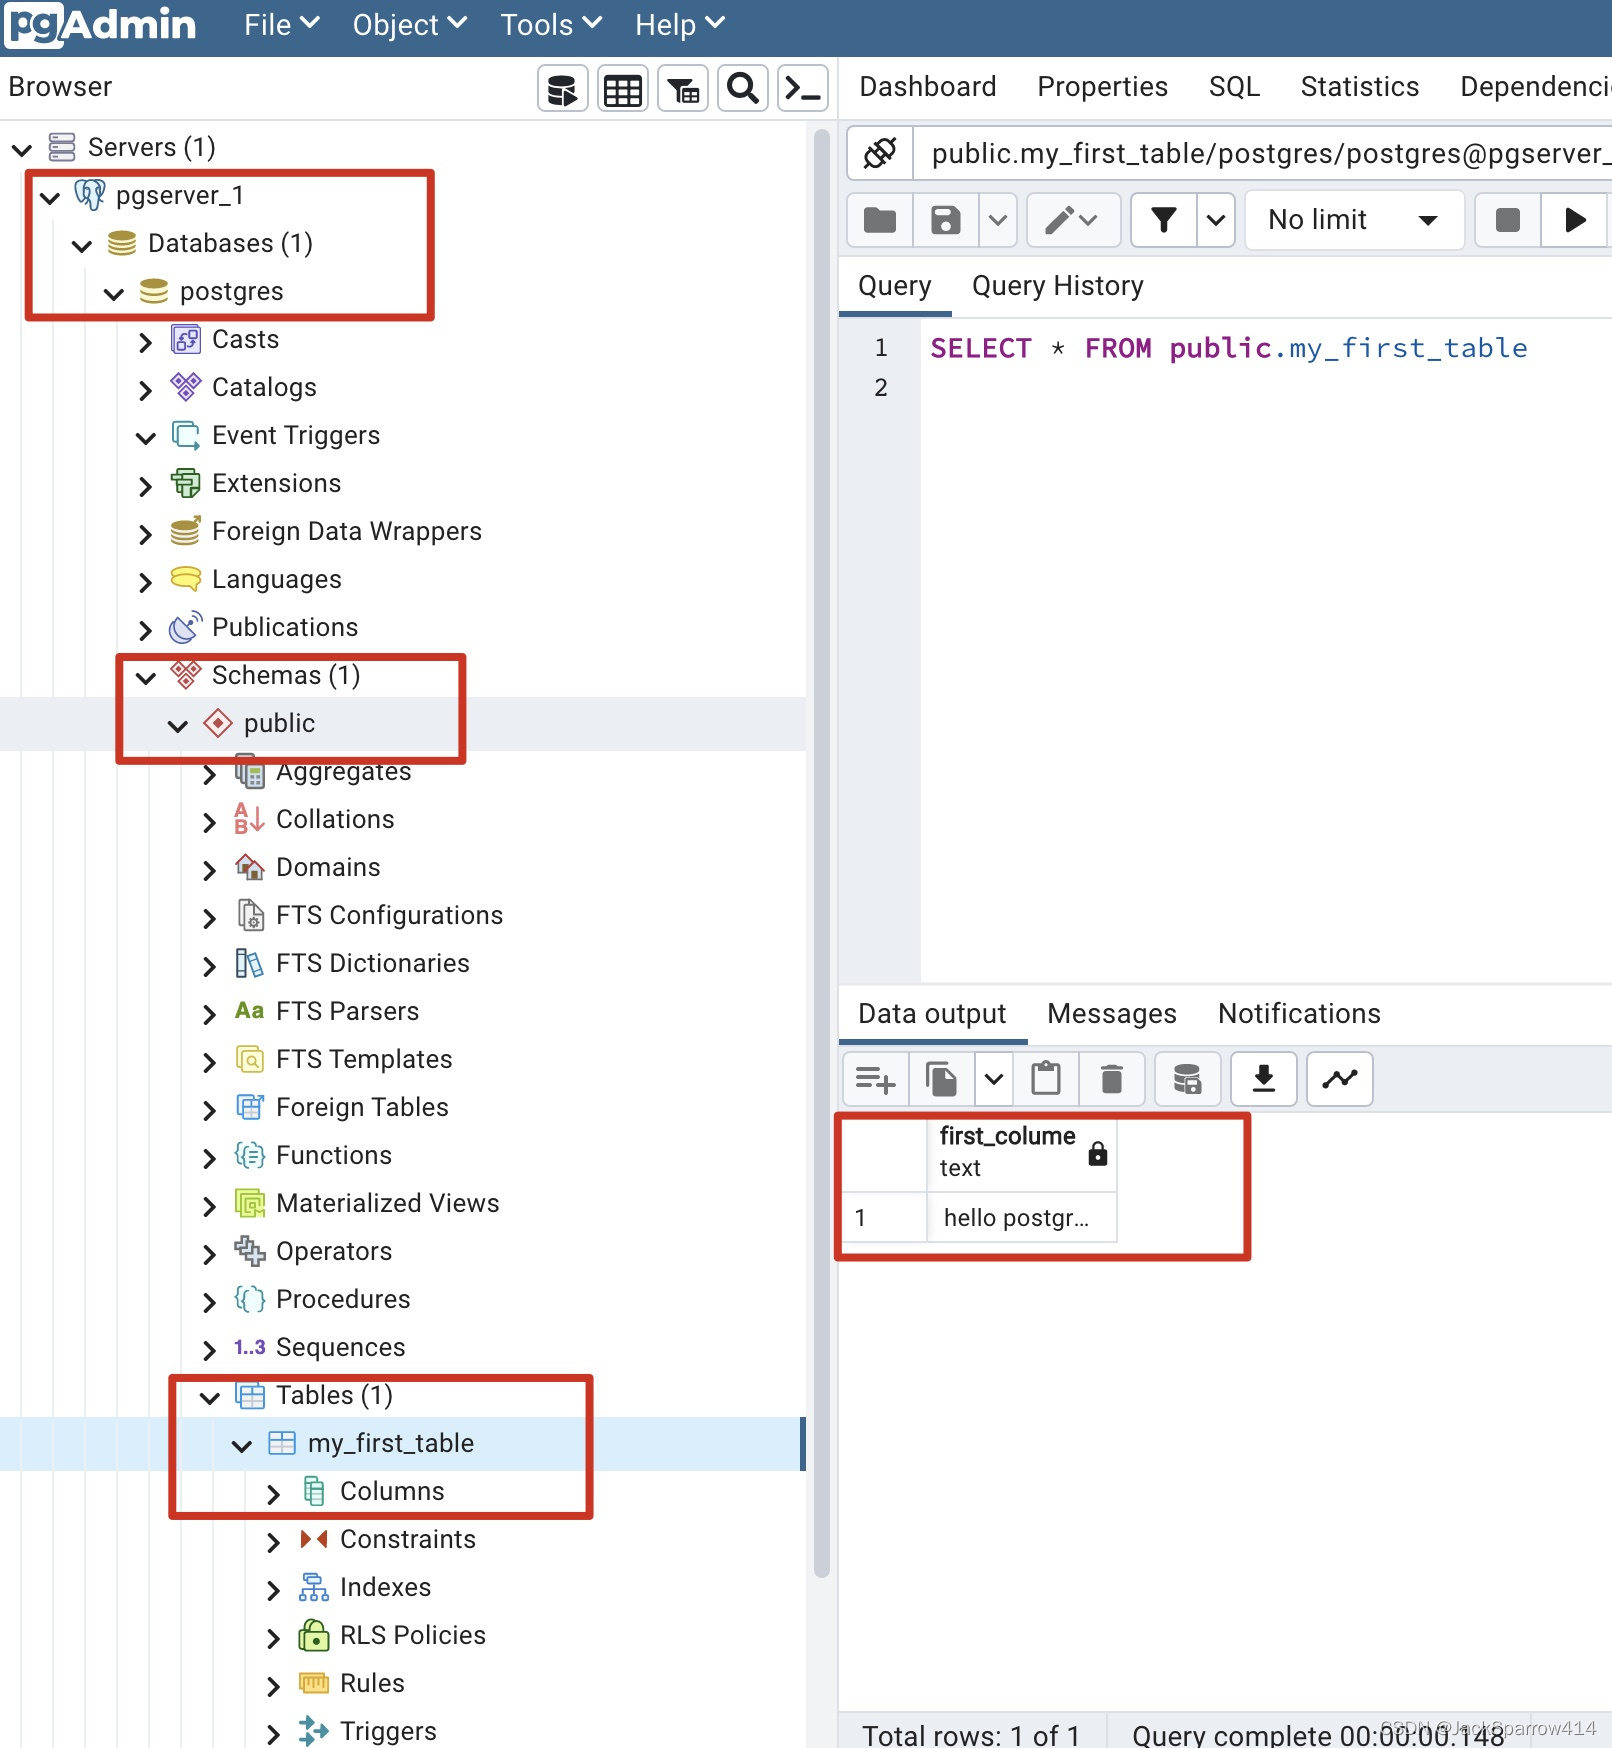1612x1748 pixels.
Task: Switch to the Properties tab
Action: coord(1102,87)
